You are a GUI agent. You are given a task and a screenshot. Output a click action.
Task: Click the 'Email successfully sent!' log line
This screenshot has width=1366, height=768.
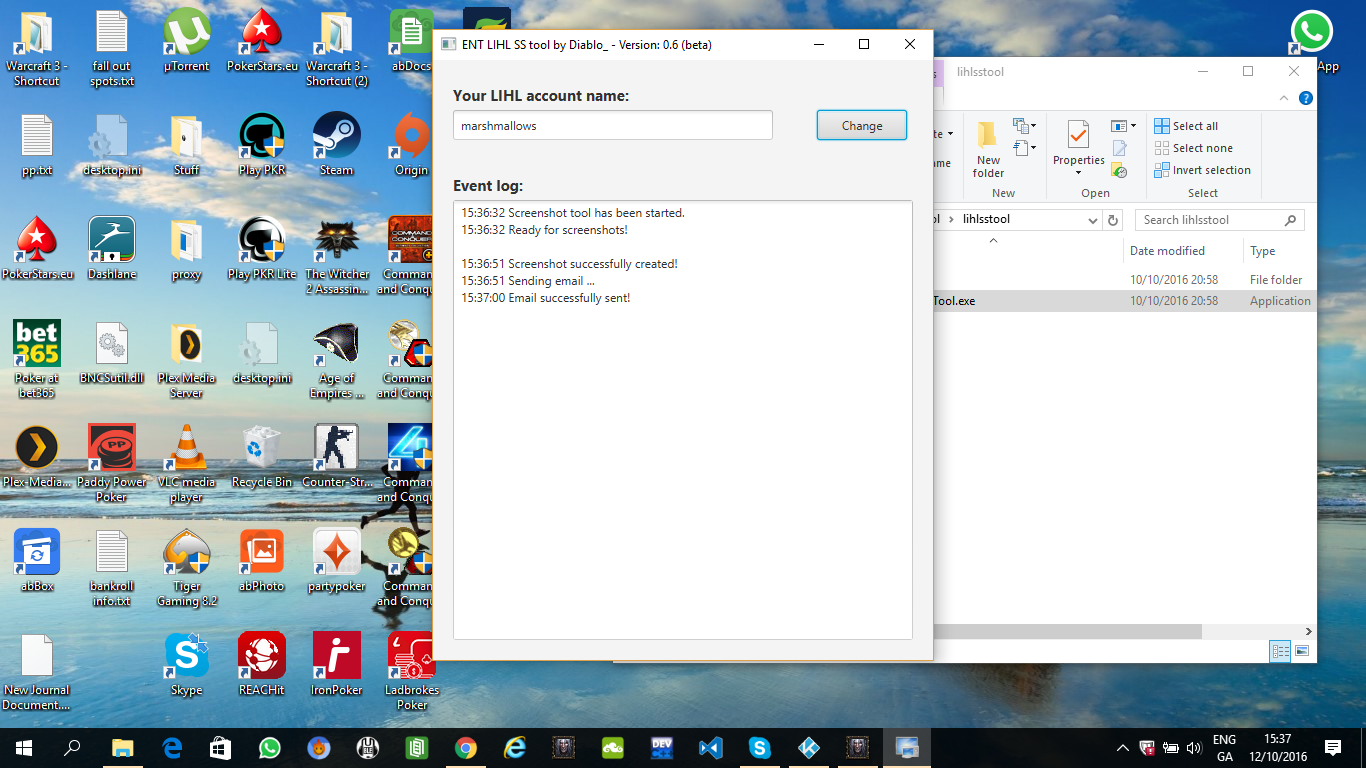pos(546,298)
